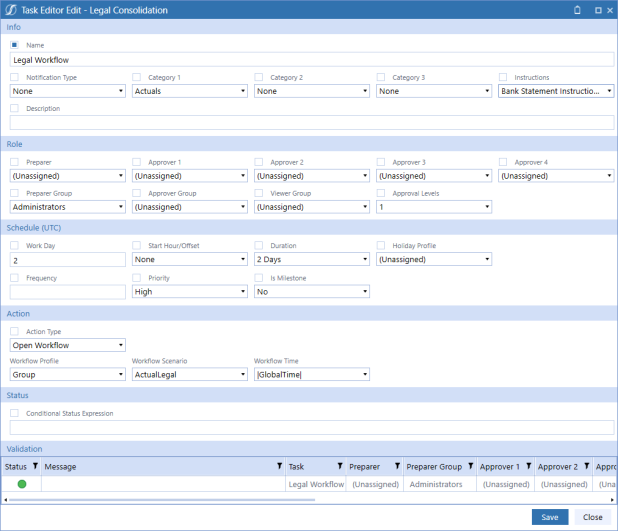
Task: Open the Approver 4 dropdown
Action: [556, 176]
